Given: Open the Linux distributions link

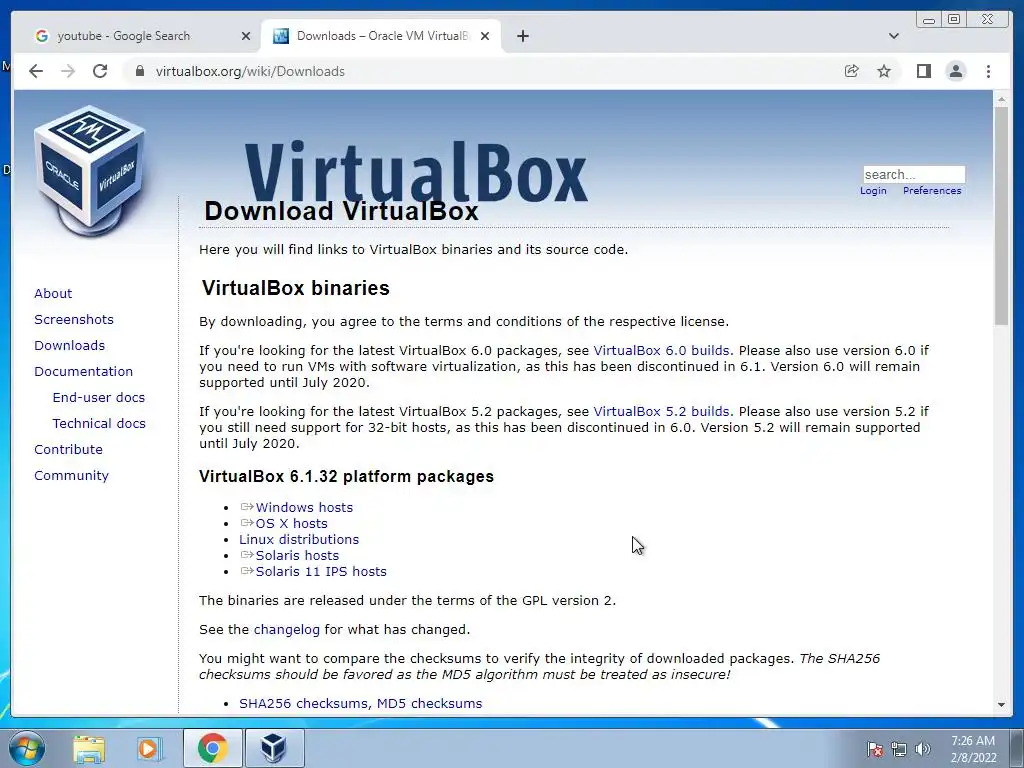Looking at the screenshot, I should pos(299,539).
